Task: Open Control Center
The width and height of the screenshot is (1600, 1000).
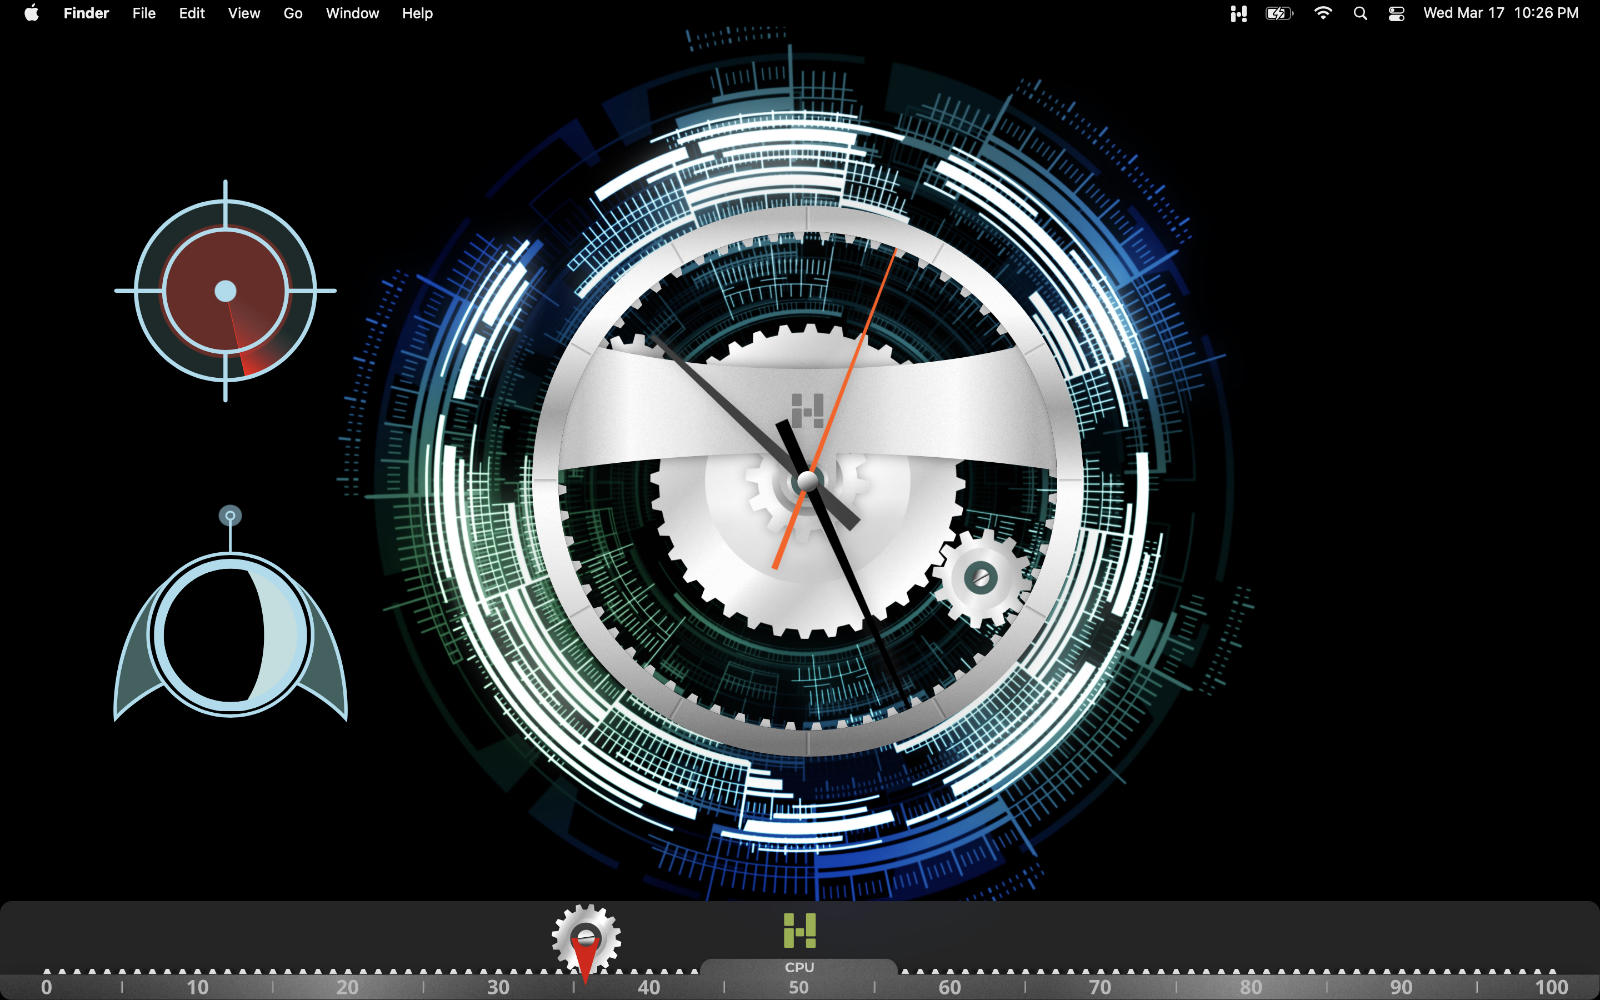Action: 1397,13
